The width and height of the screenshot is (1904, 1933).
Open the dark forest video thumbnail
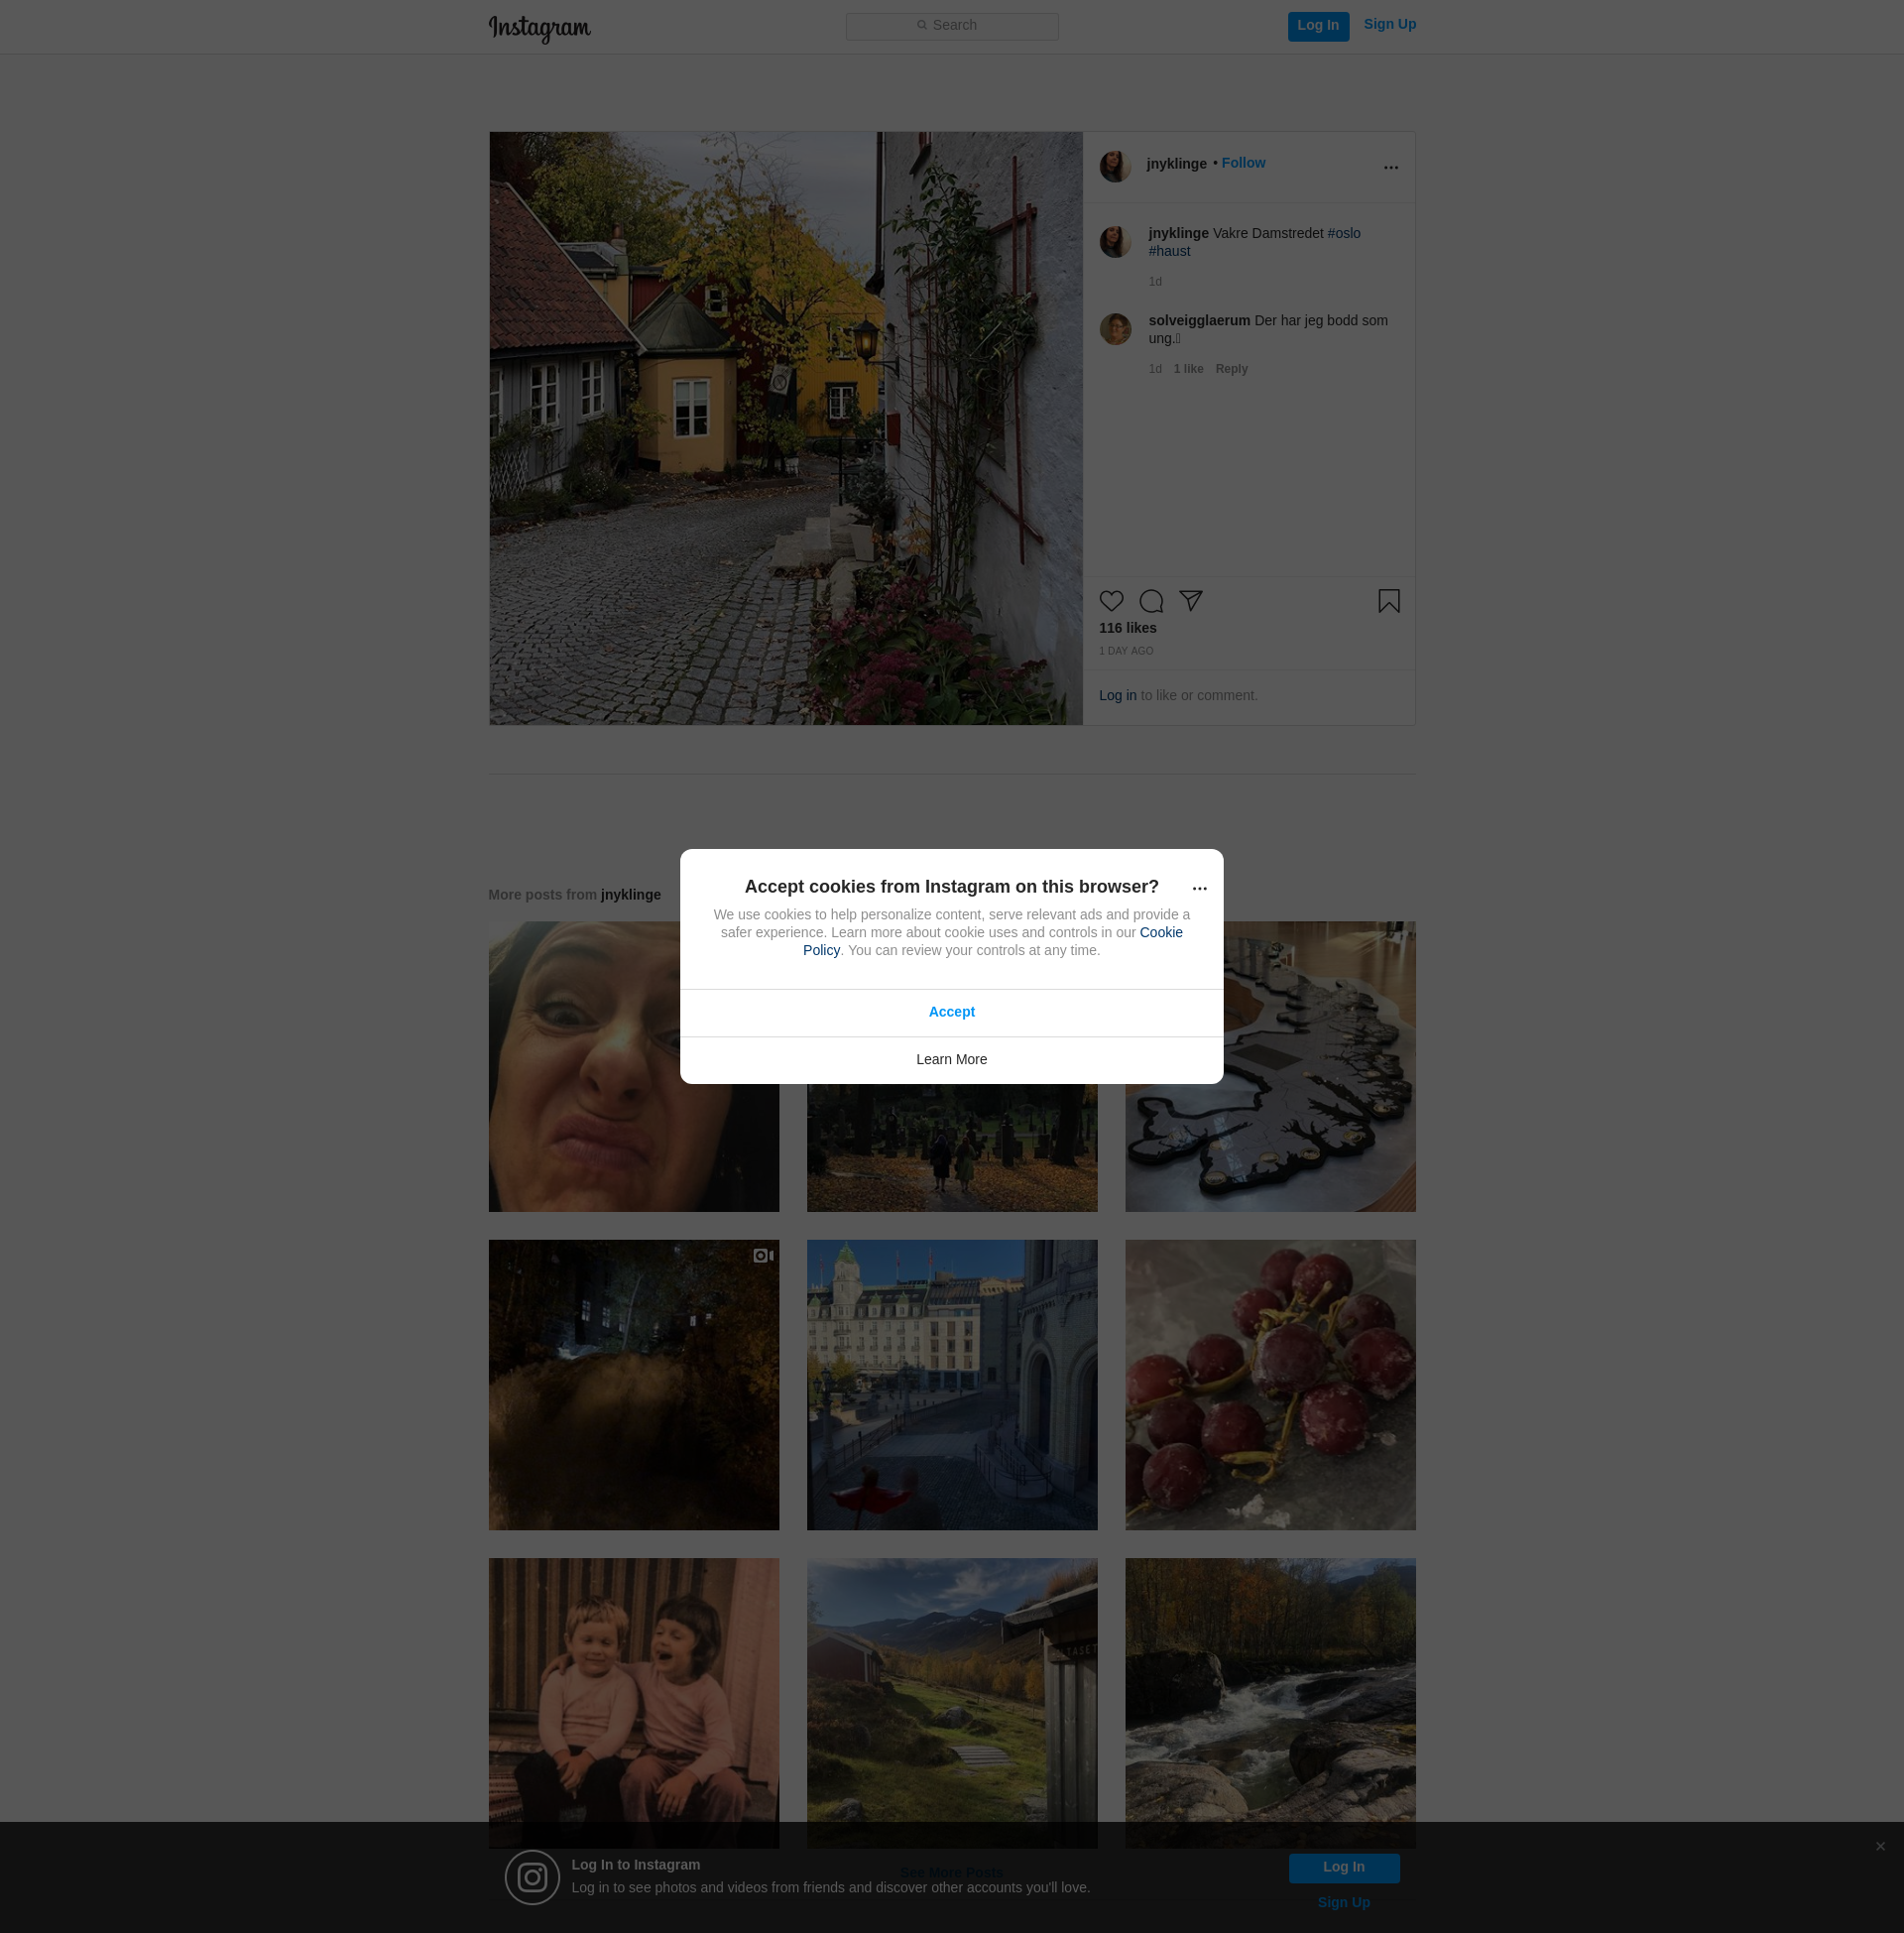click(633, 1385)
